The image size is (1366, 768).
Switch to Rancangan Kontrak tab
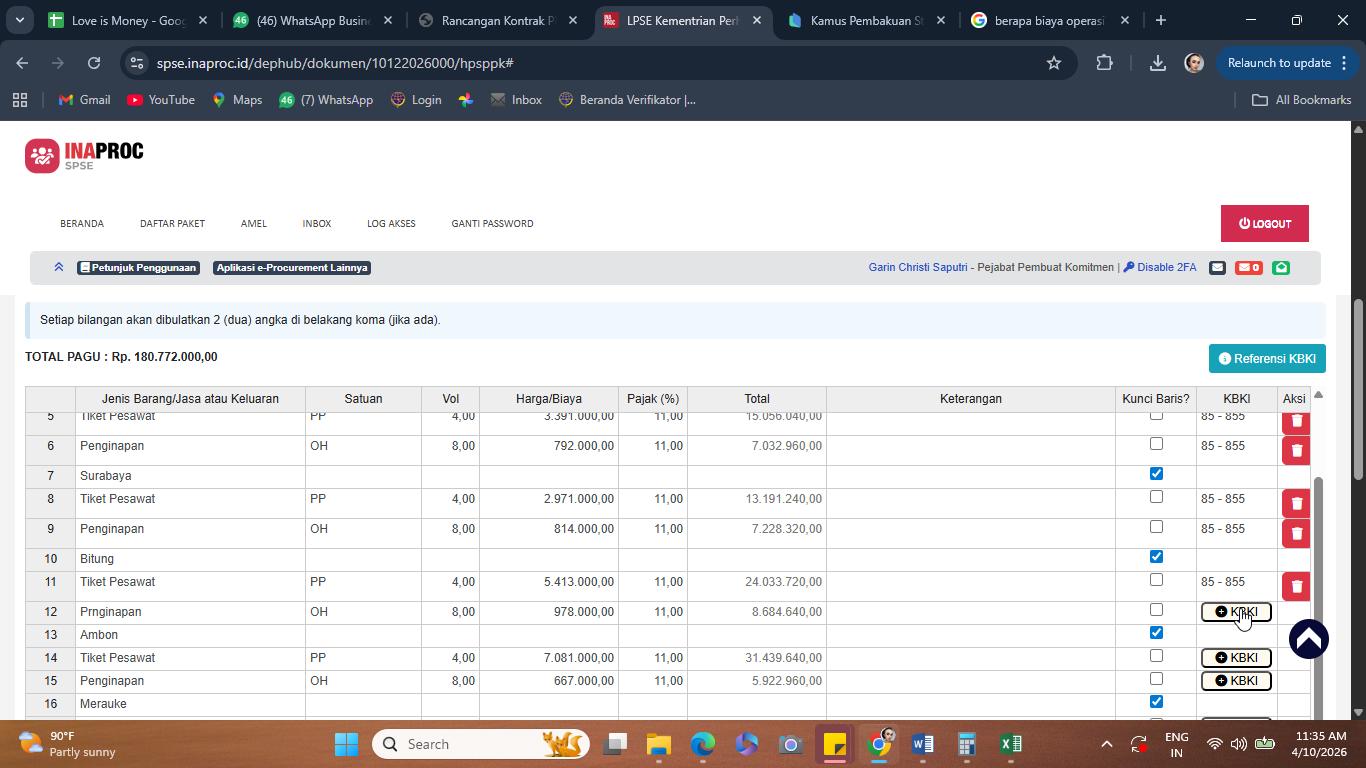pos(498,20)
